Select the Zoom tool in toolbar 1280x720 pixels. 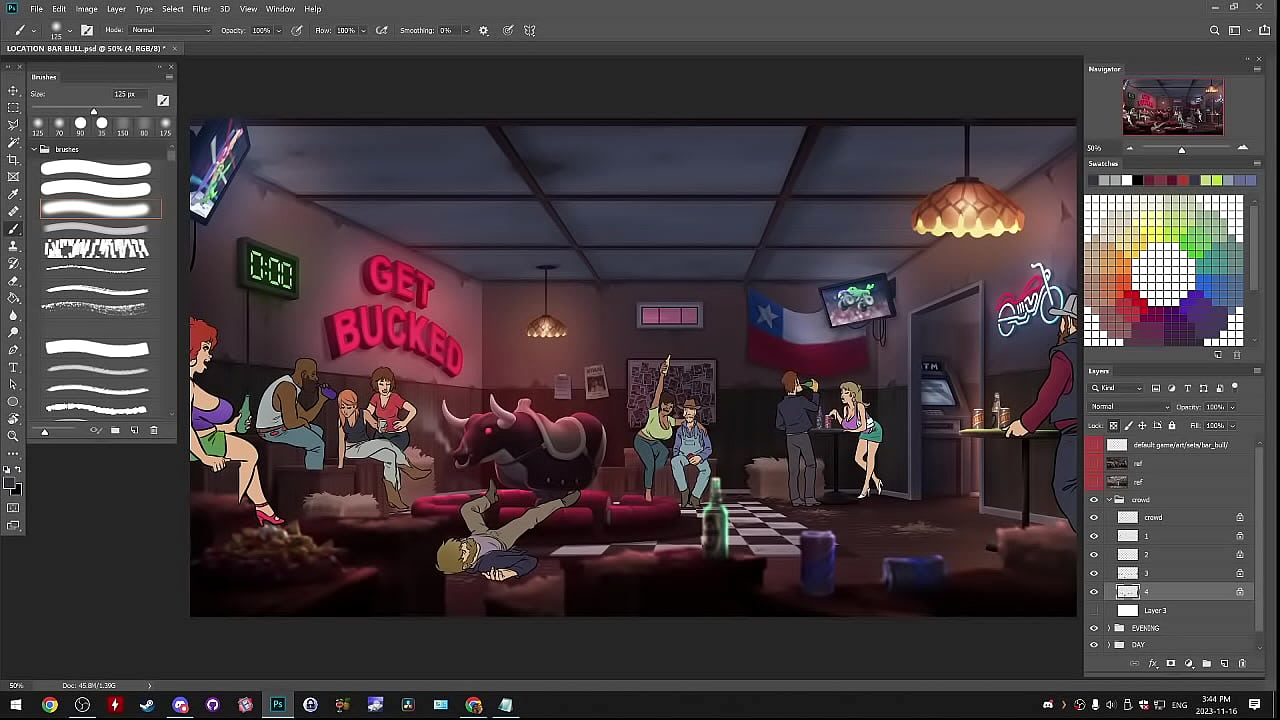click(x=13, y=436)
